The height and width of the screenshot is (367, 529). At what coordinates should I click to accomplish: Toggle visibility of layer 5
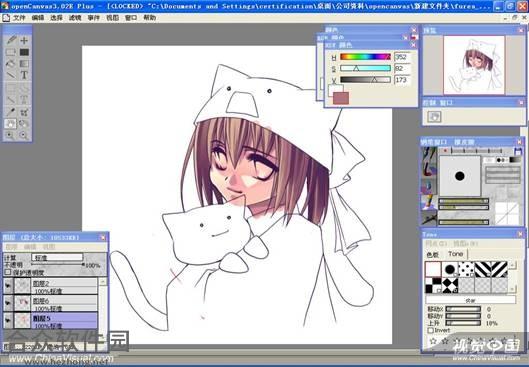coord(8,320)
